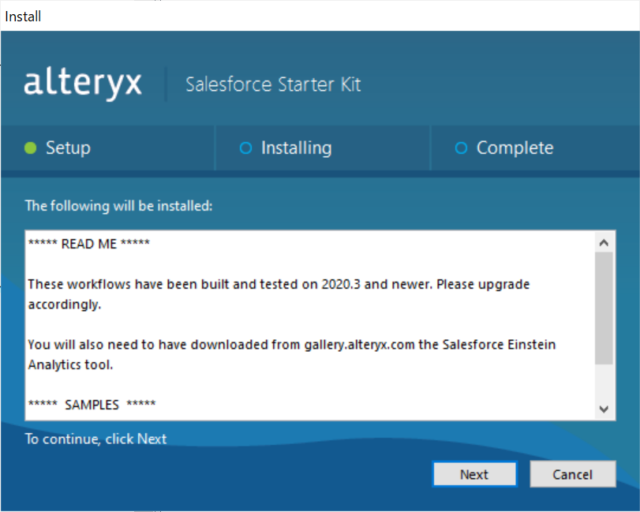This screenshot has height=512, width=640.
Task: Select the Installing step tab
Action: [322, 148]
